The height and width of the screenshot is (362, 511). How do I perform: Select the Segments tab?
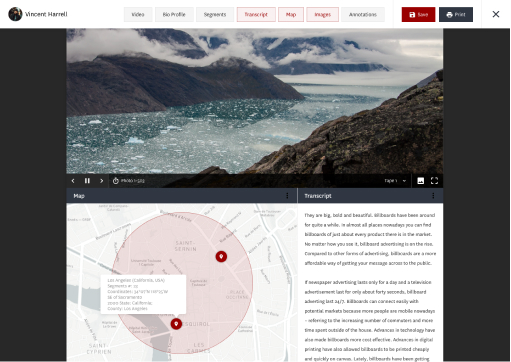click(215, 14)
